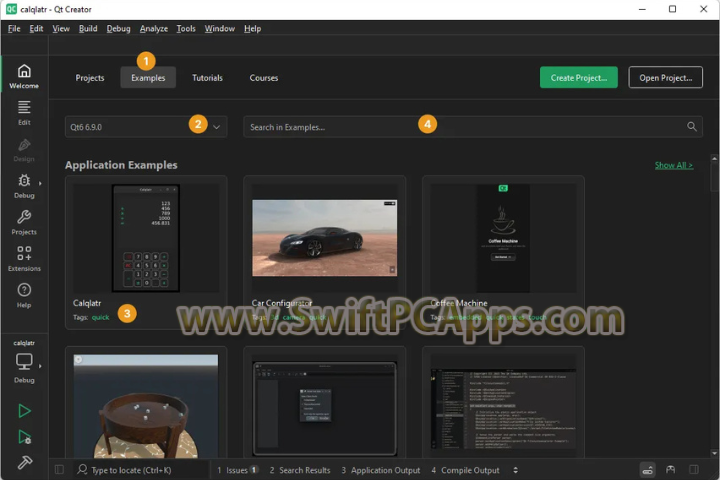
Task: Open the Calqlatr example thumbnail
Action: point(146,238)
